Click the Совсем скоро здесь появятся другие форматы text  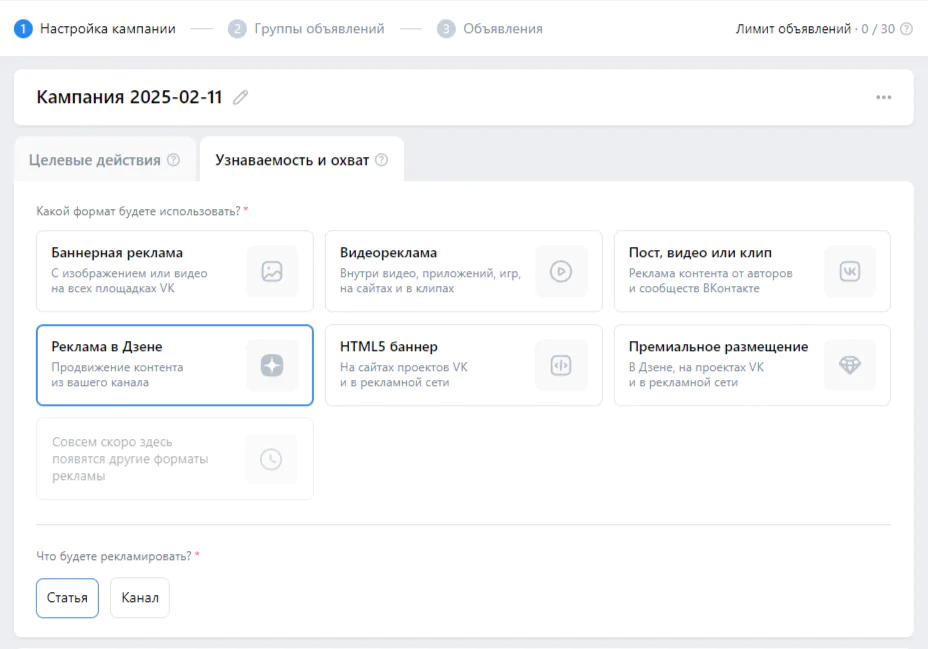pos(130,459)
